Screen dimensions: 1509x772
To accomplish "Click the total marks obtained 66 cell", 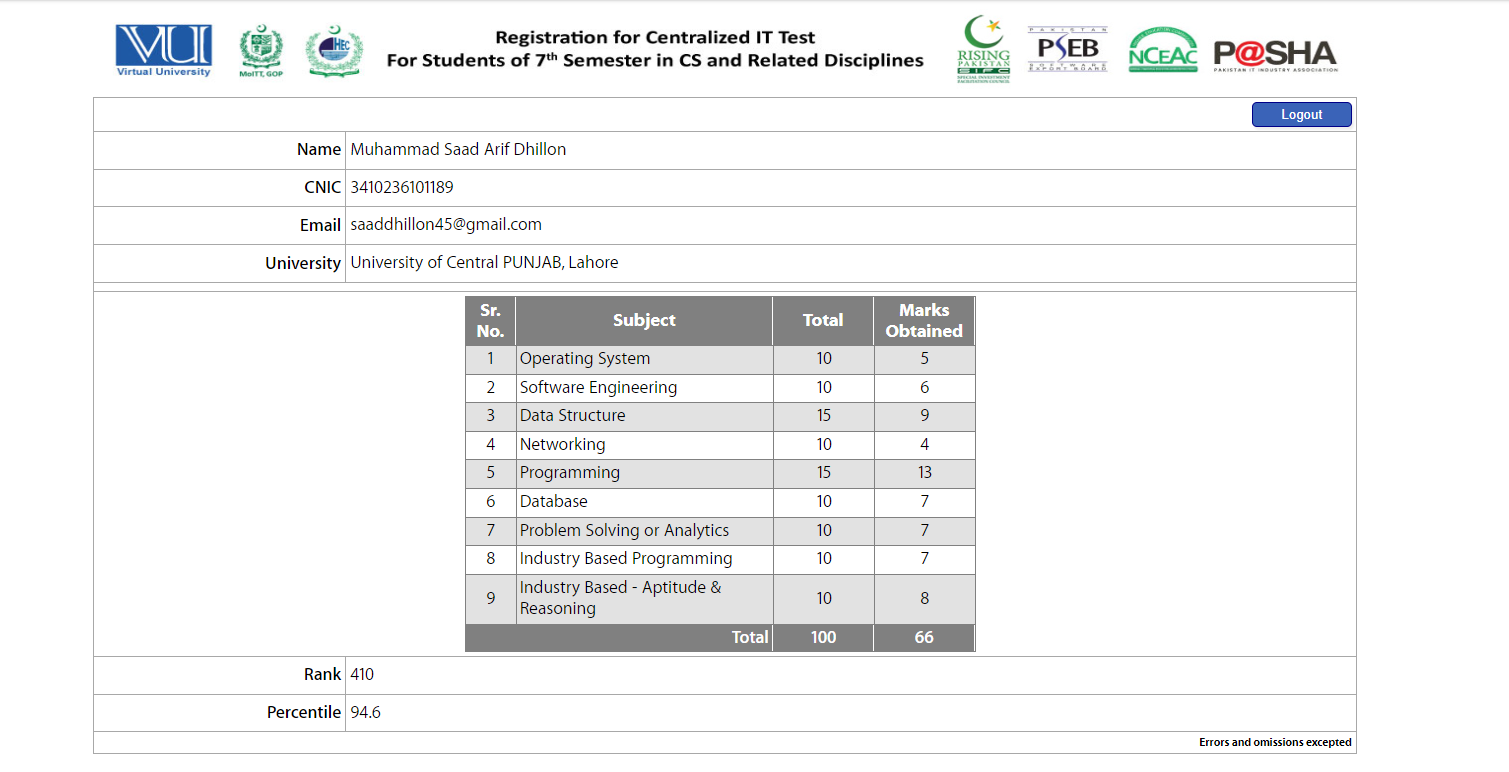I will coord(924,638).
